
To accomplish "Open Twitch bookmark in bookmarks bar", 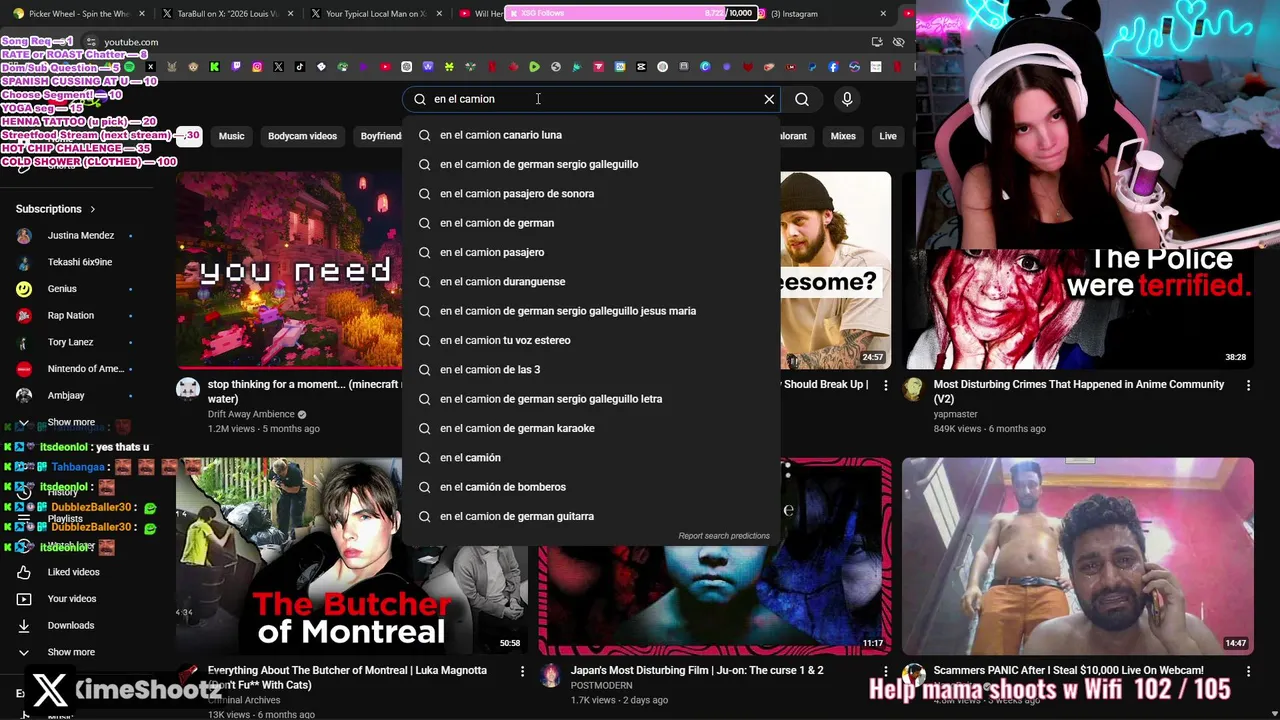I will pos(236,67).
